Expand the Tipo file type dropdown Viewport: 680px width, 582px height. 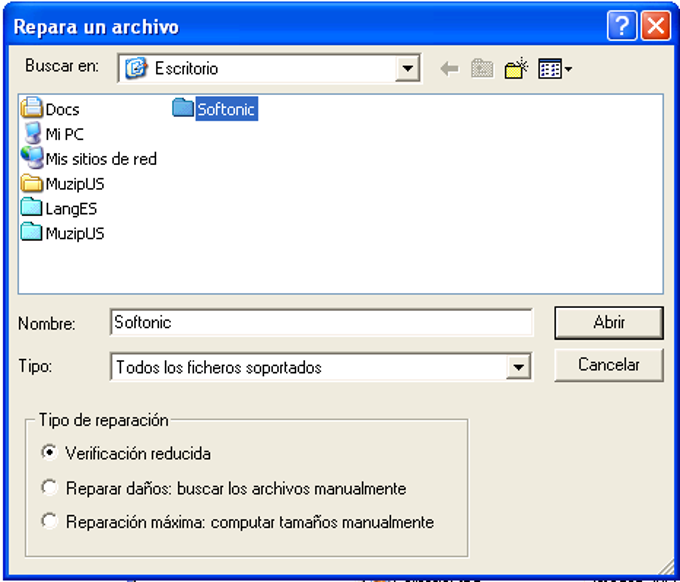(518, 367)
